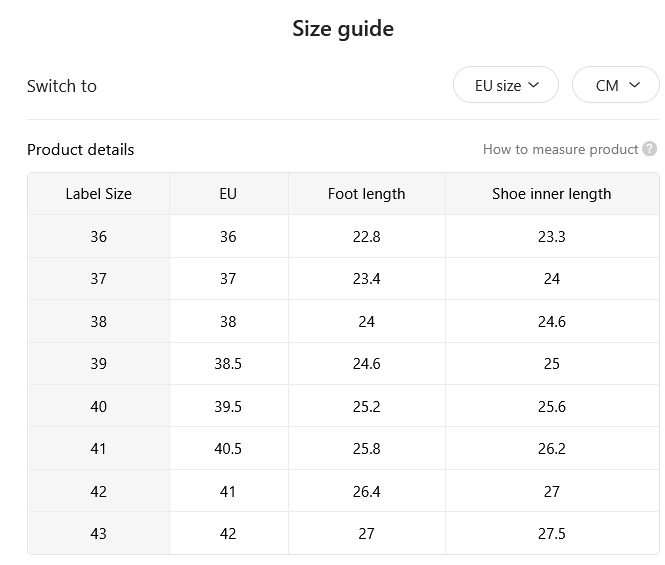Image resolution: width=665 pixels, height=565 pixels.
Task: Click the question mark help icon
Action: tap(649, 149)
